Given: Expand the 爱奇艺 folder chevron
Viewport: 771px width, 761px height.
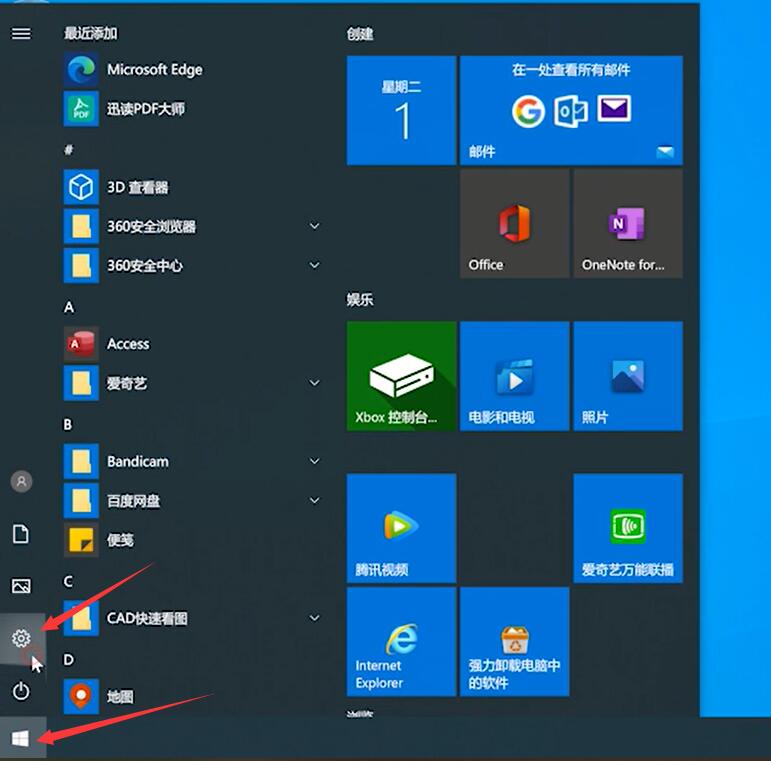Looking at the screenshot, I should 315,383.
